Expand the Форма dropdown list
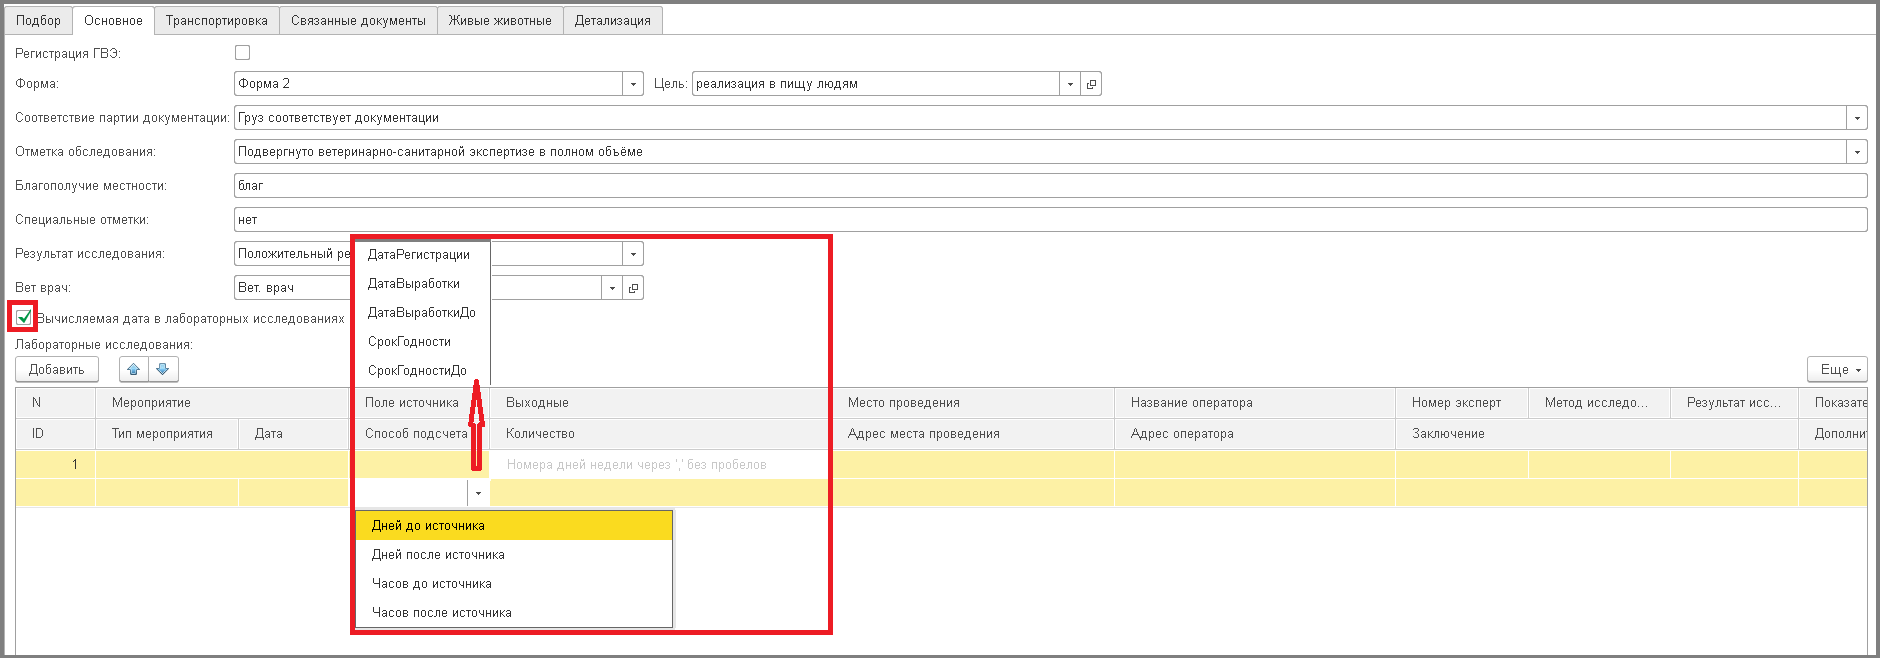Viewport: 1880px width, 658px height. point(633,84)
